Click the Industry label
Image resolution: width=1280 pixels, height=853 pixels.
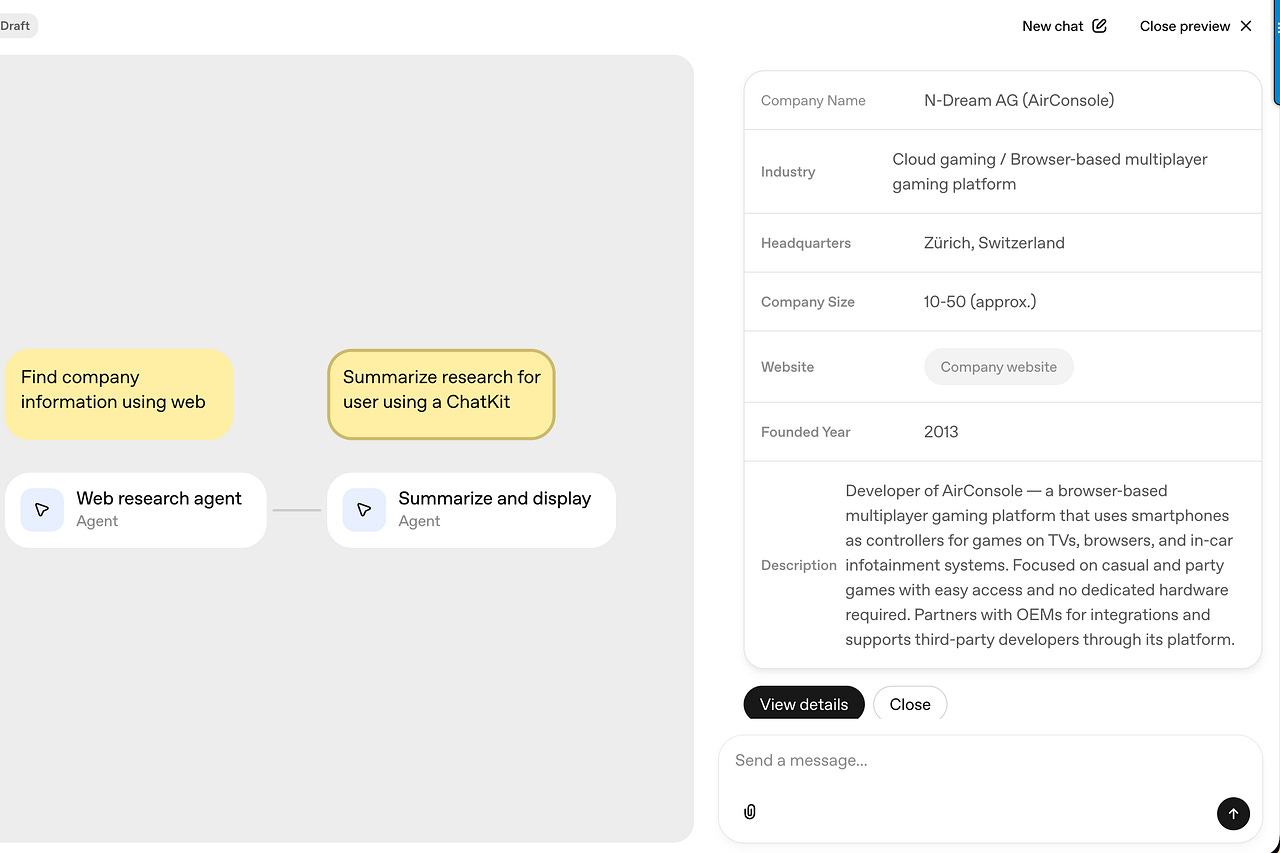click(788, 172)
